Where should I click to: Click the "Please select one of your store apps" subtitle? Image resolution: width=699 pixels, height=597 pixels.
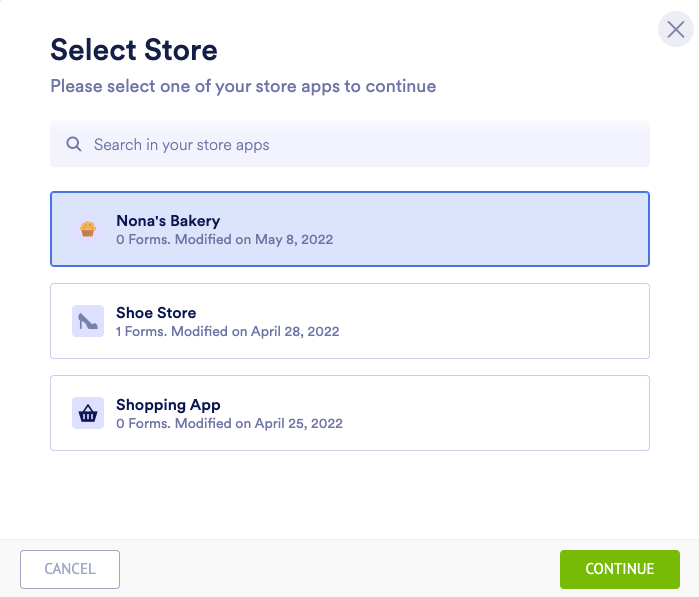(243, 86)
